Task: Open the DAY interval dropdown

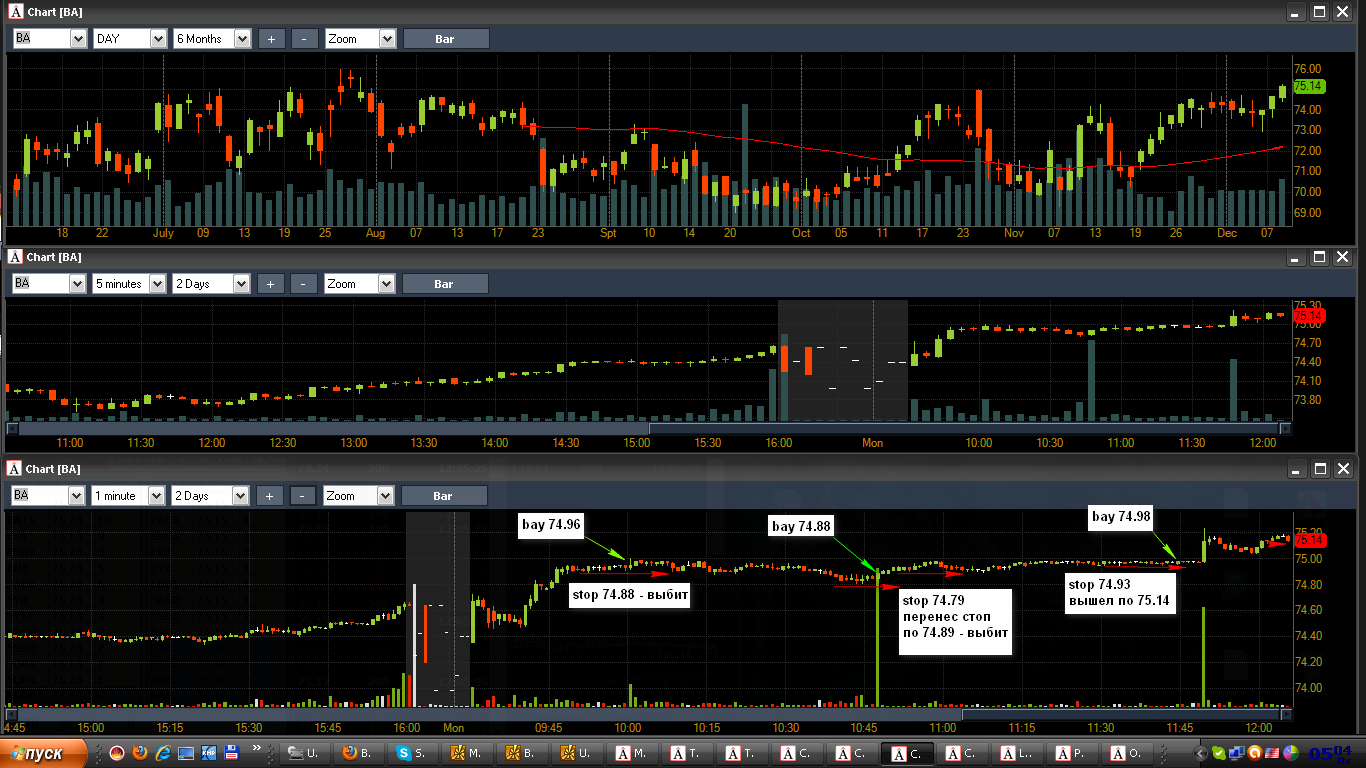Action: point(130,39)
